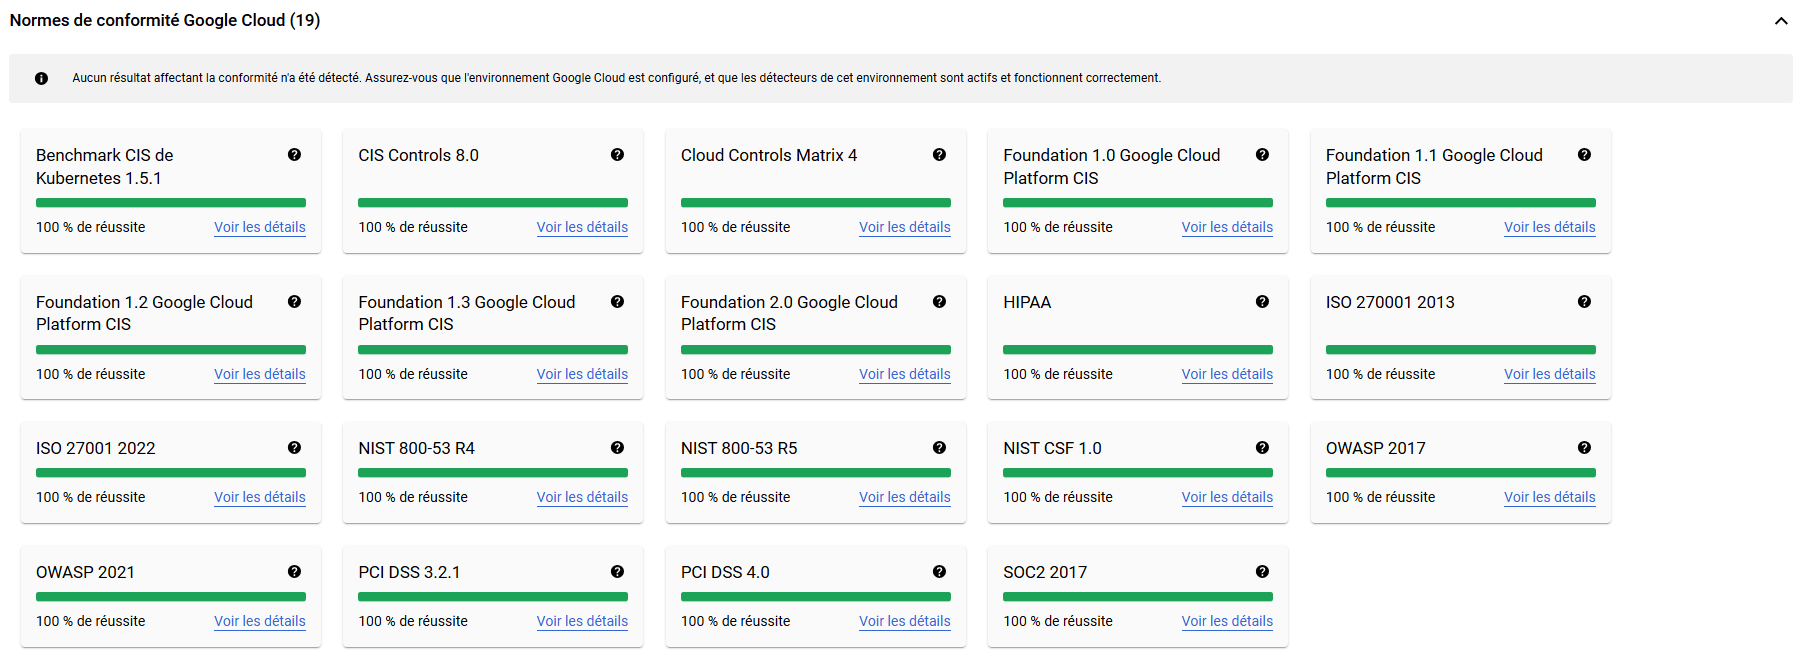Collapse the Normes de conformité Google Cloud section
1801x656 pixels.
[1780, 21]
